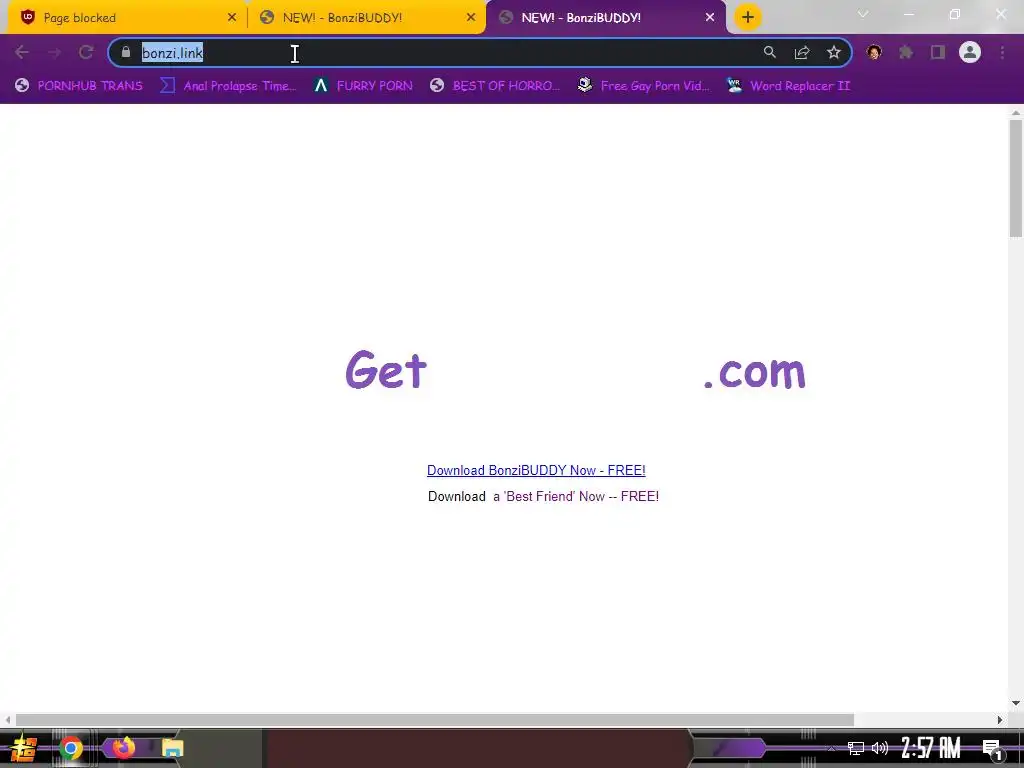Open the Chrome three-dot menu

pyautogui.click(x=1002, y=52)
